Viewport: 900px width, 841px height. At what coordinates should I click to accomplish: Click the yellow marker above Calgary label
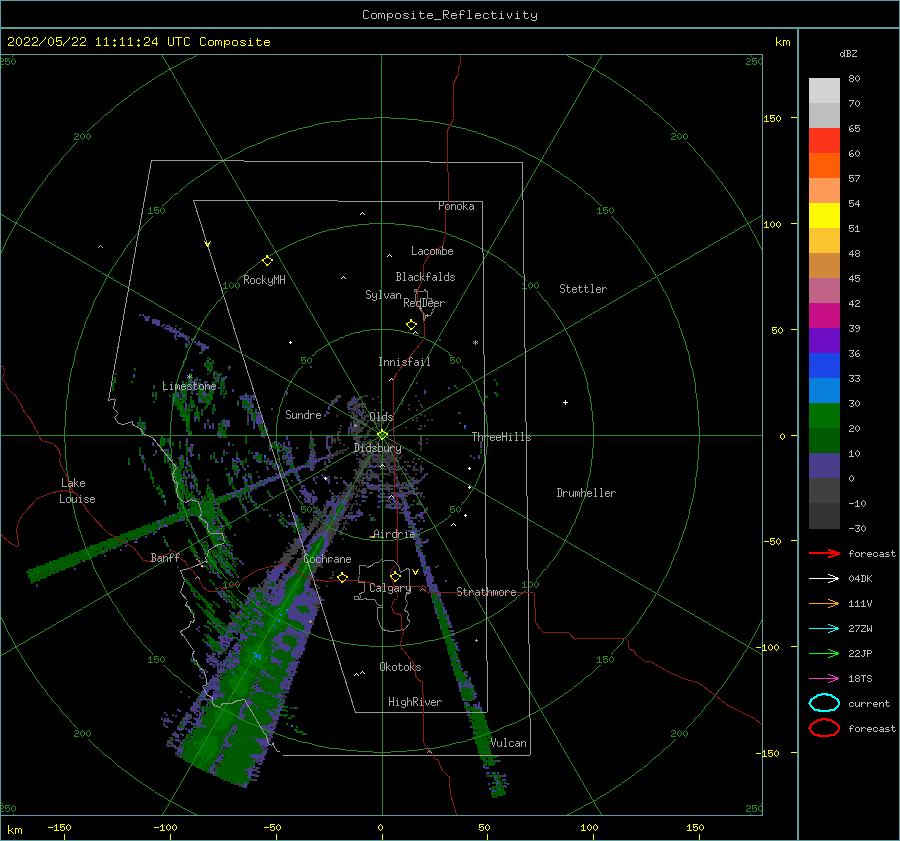pos(395,576)
